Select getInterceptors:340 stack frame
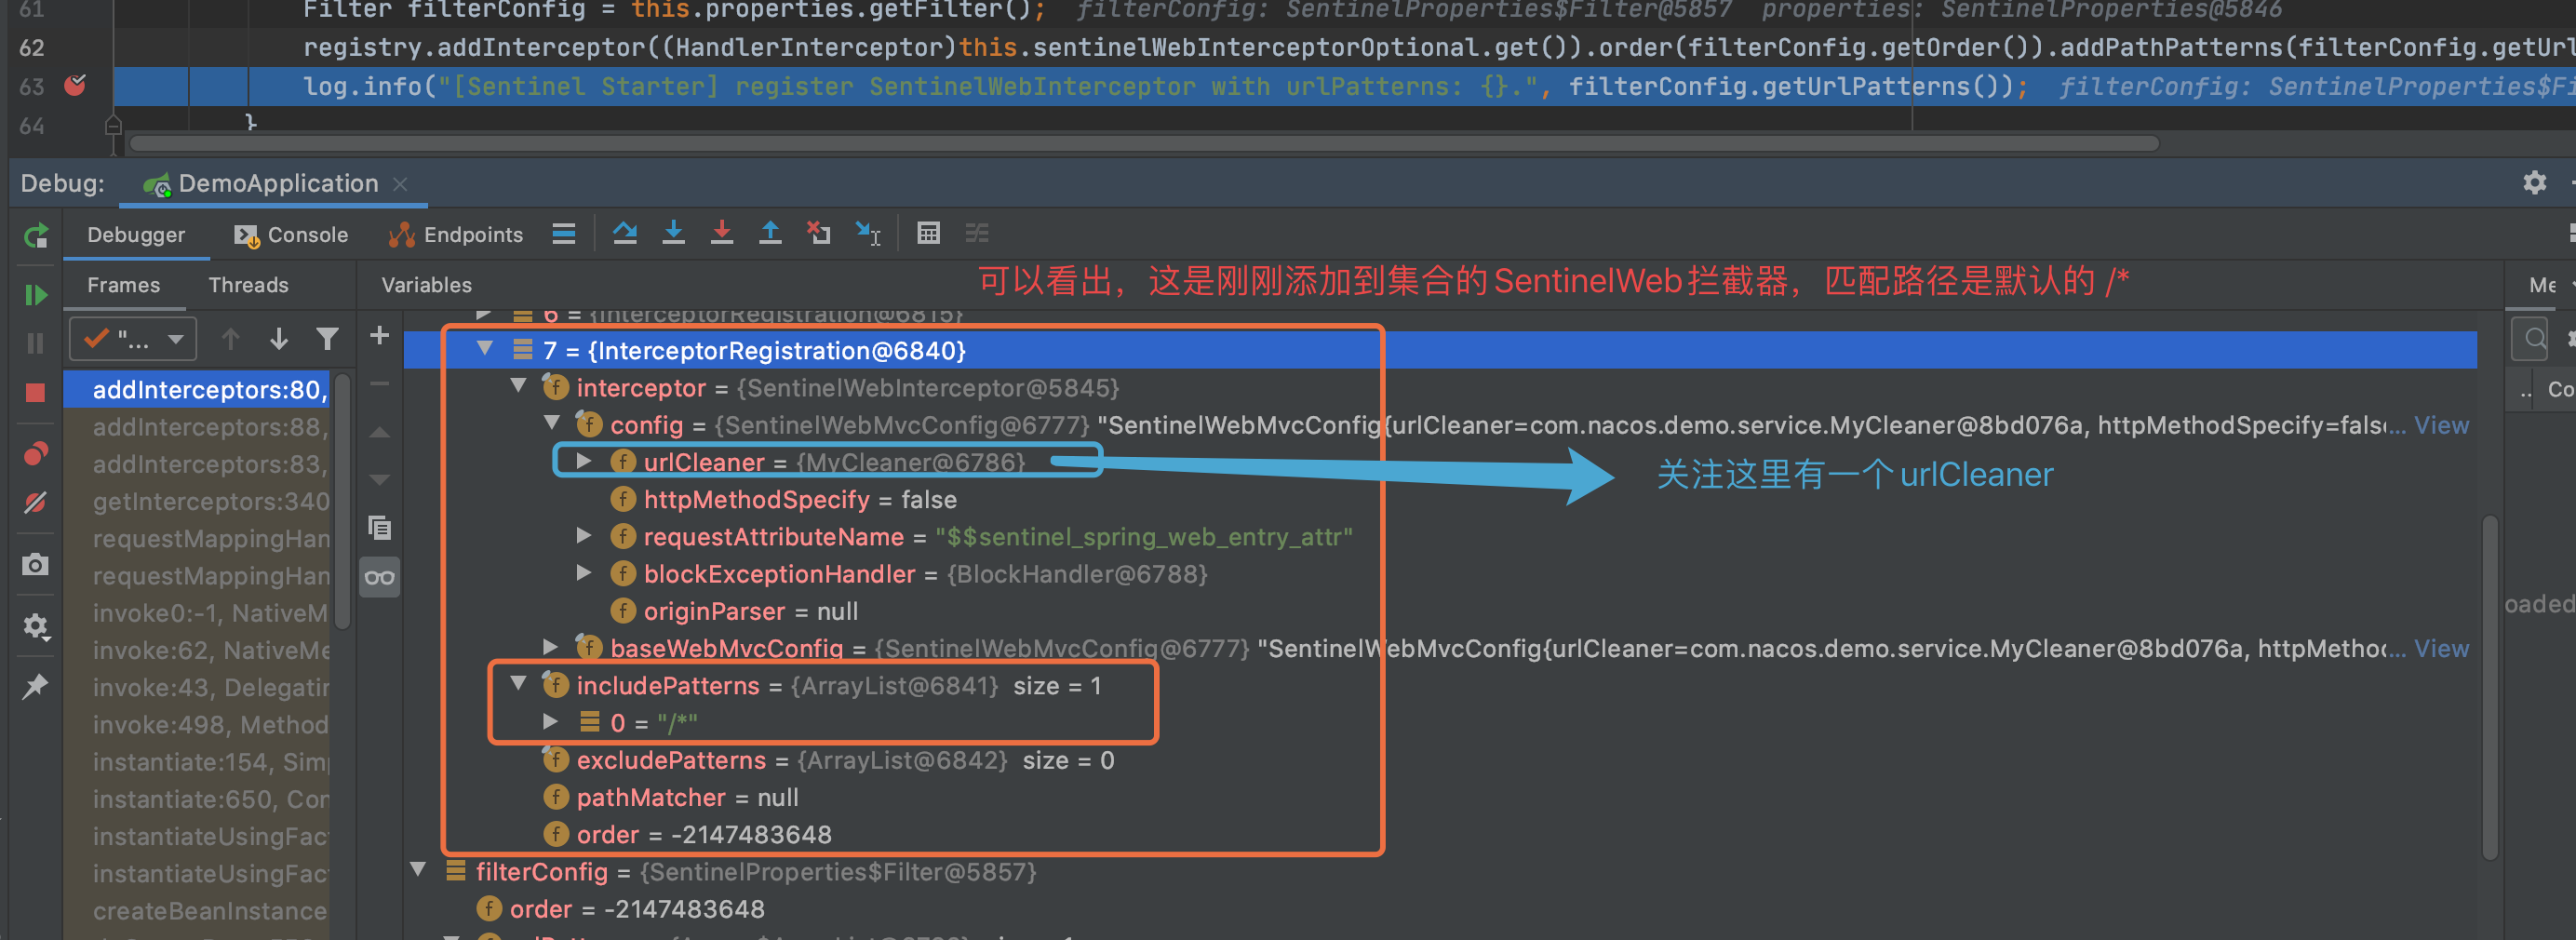The width and height of the screenshot is (2576, 940). click(198, 501)
